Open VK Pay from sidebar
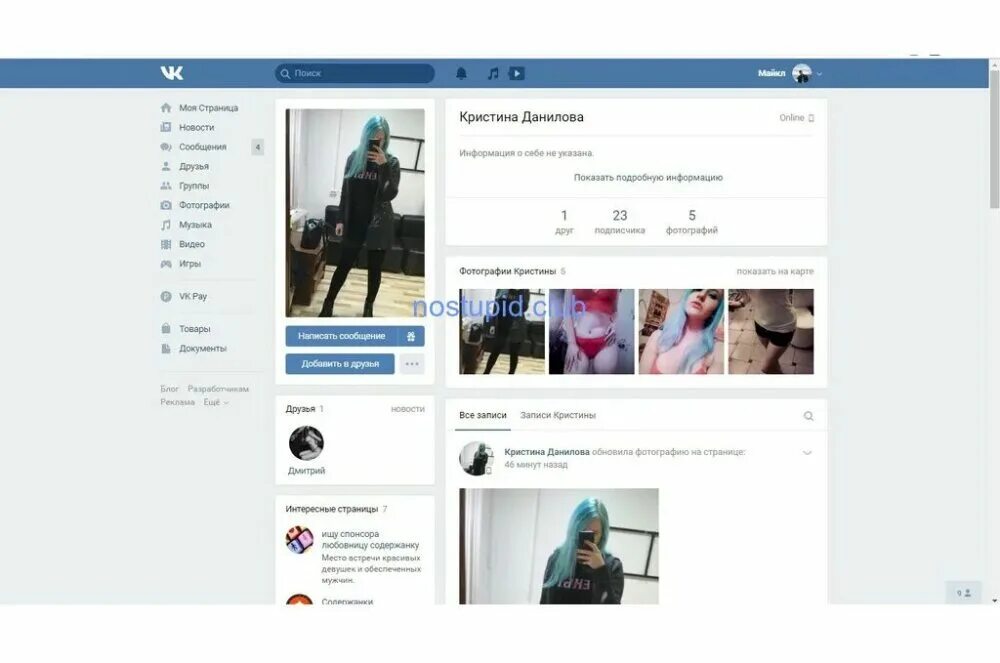 pos(192,296)
